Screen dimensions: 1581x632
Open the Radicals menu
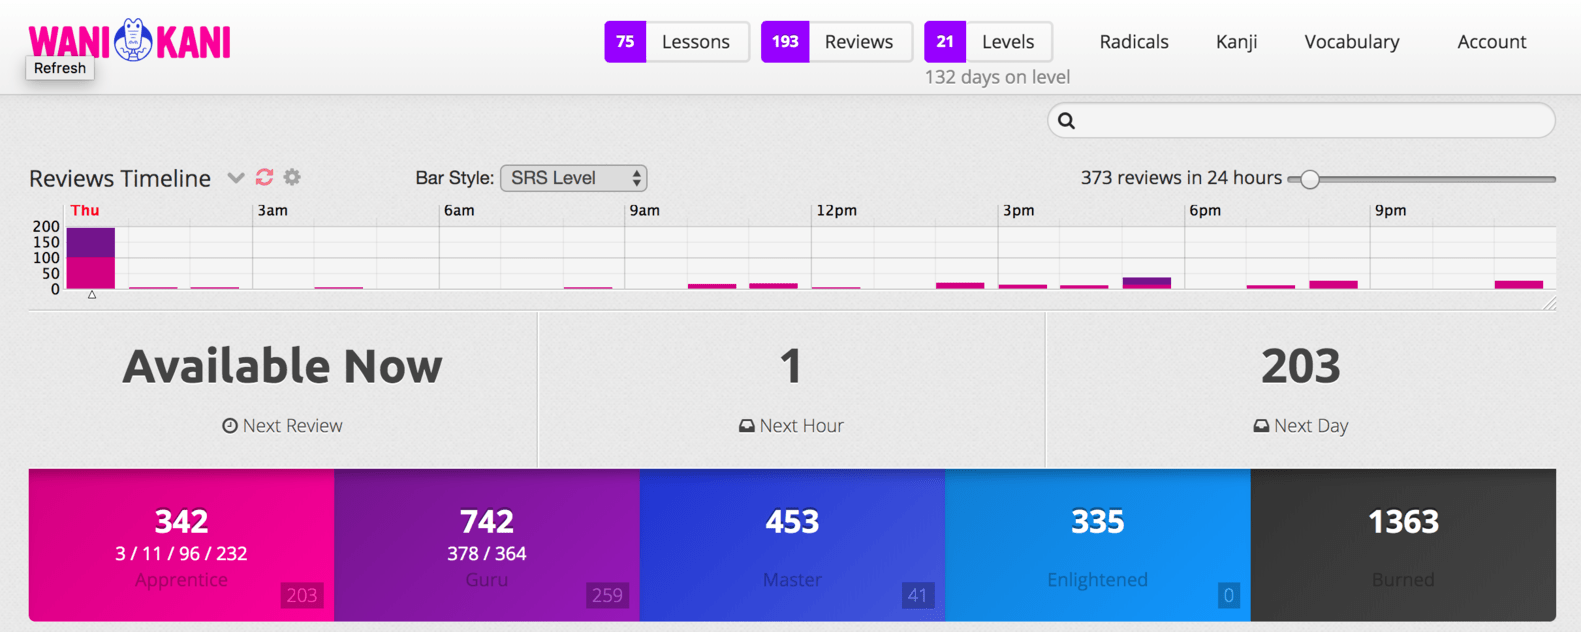click(x=1134, y=41)
